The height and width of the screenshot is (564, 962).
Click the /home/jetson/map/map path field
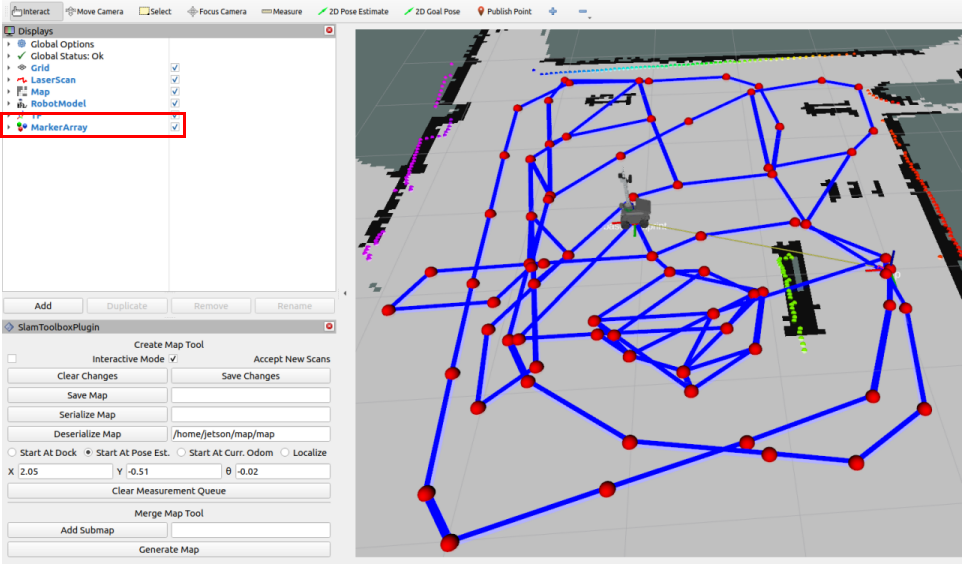click(x=250, y=434)
